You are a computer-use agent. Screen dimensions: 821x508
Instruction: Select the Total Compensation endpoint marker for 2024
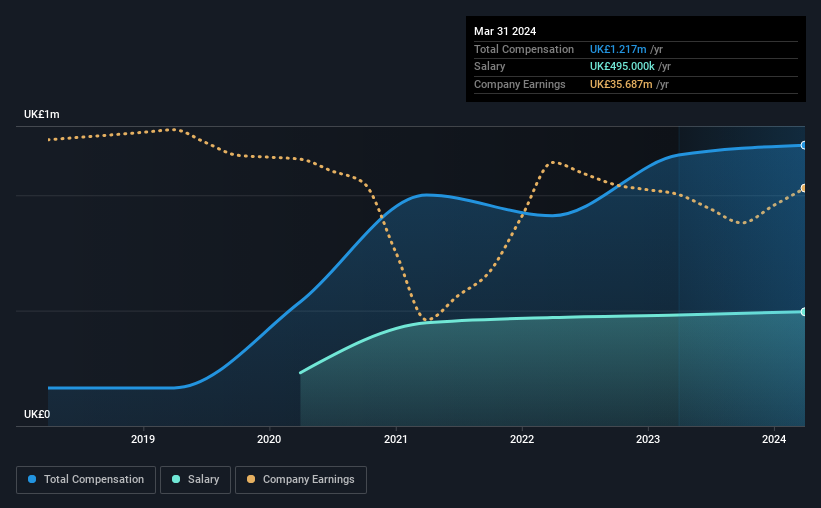pyautogui.click(x=804, y=145)
